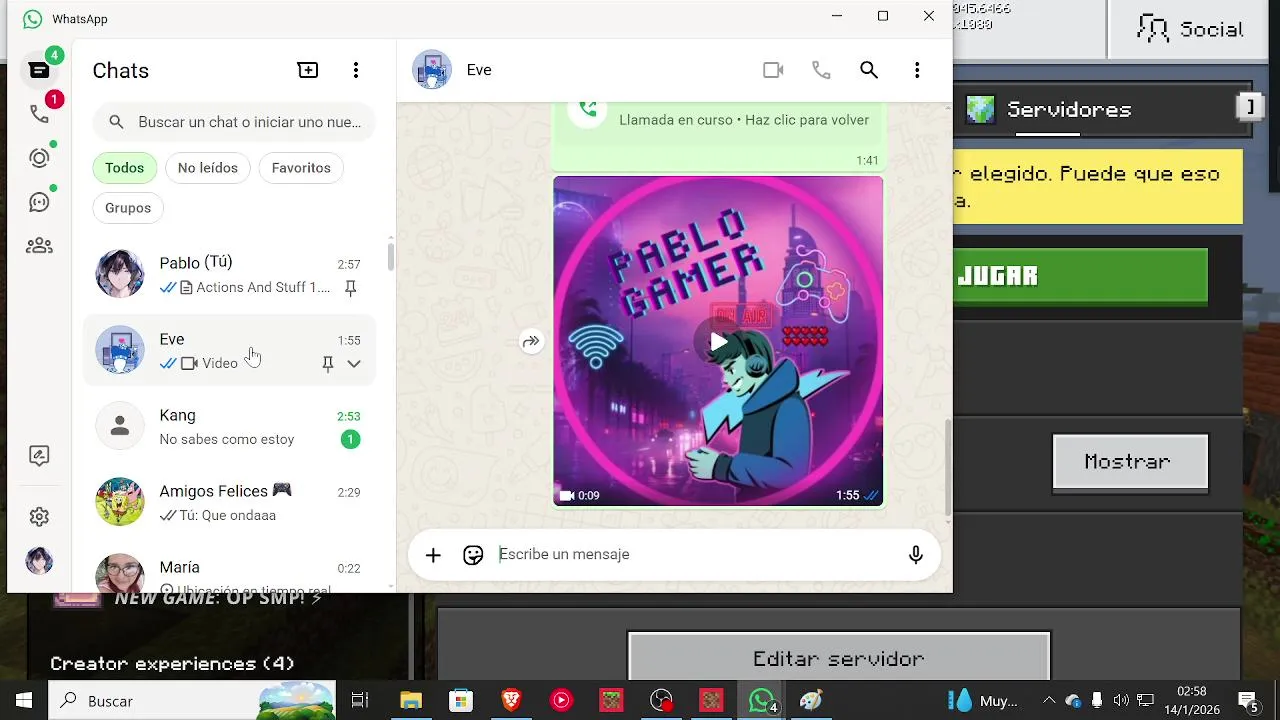The width and height of the screenshot is (1280, 720).
Task: Show hidden system tray icons
Action: [x=1049, y=701]
